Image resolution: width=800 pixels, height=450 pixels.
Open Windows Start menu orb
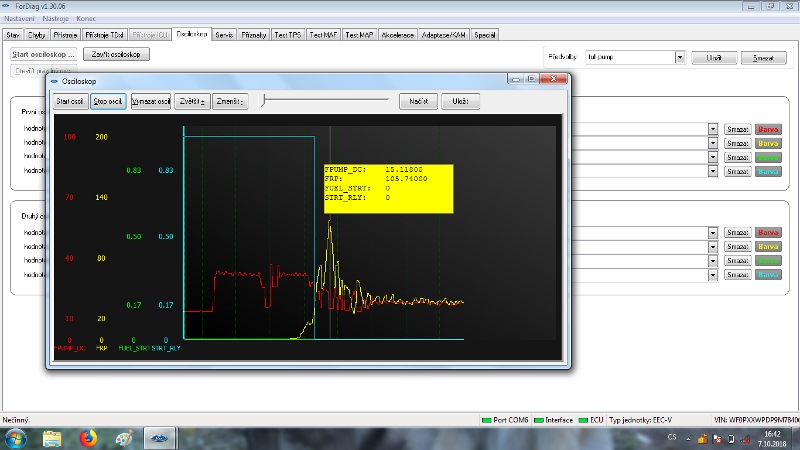17,438
